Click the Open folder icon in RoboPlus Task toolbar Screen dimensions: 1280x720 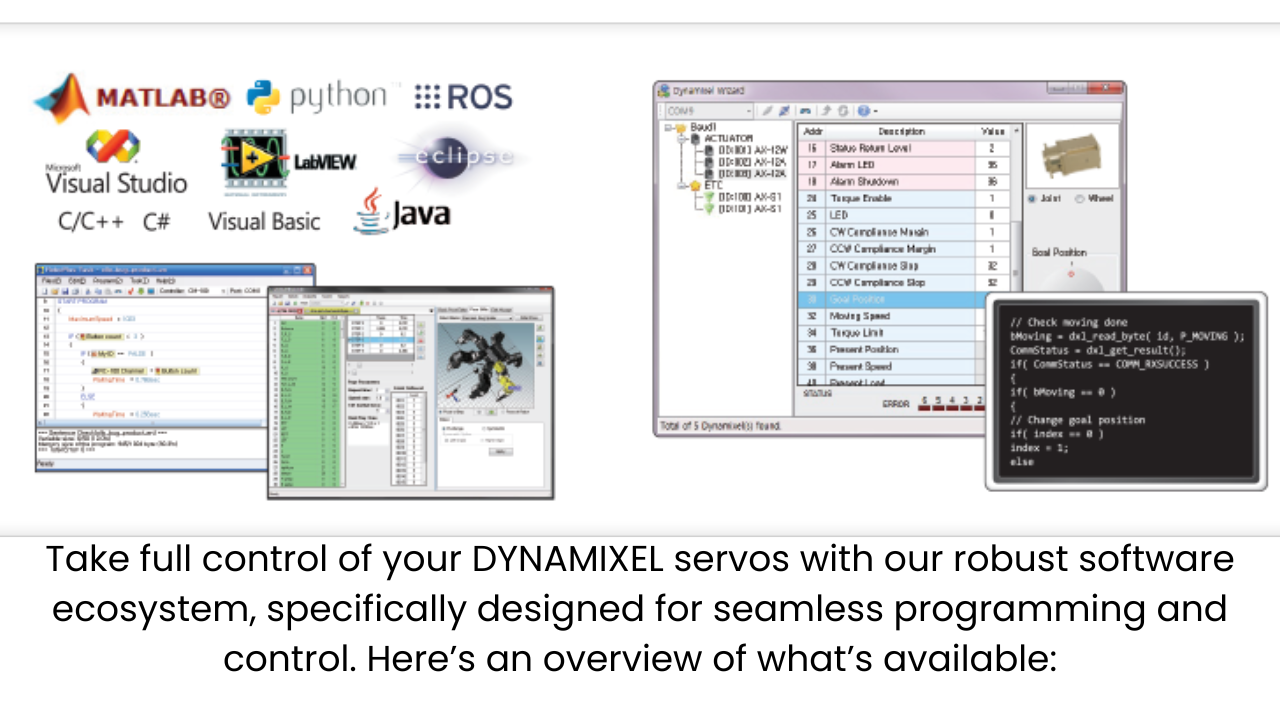tap(54, 291)
